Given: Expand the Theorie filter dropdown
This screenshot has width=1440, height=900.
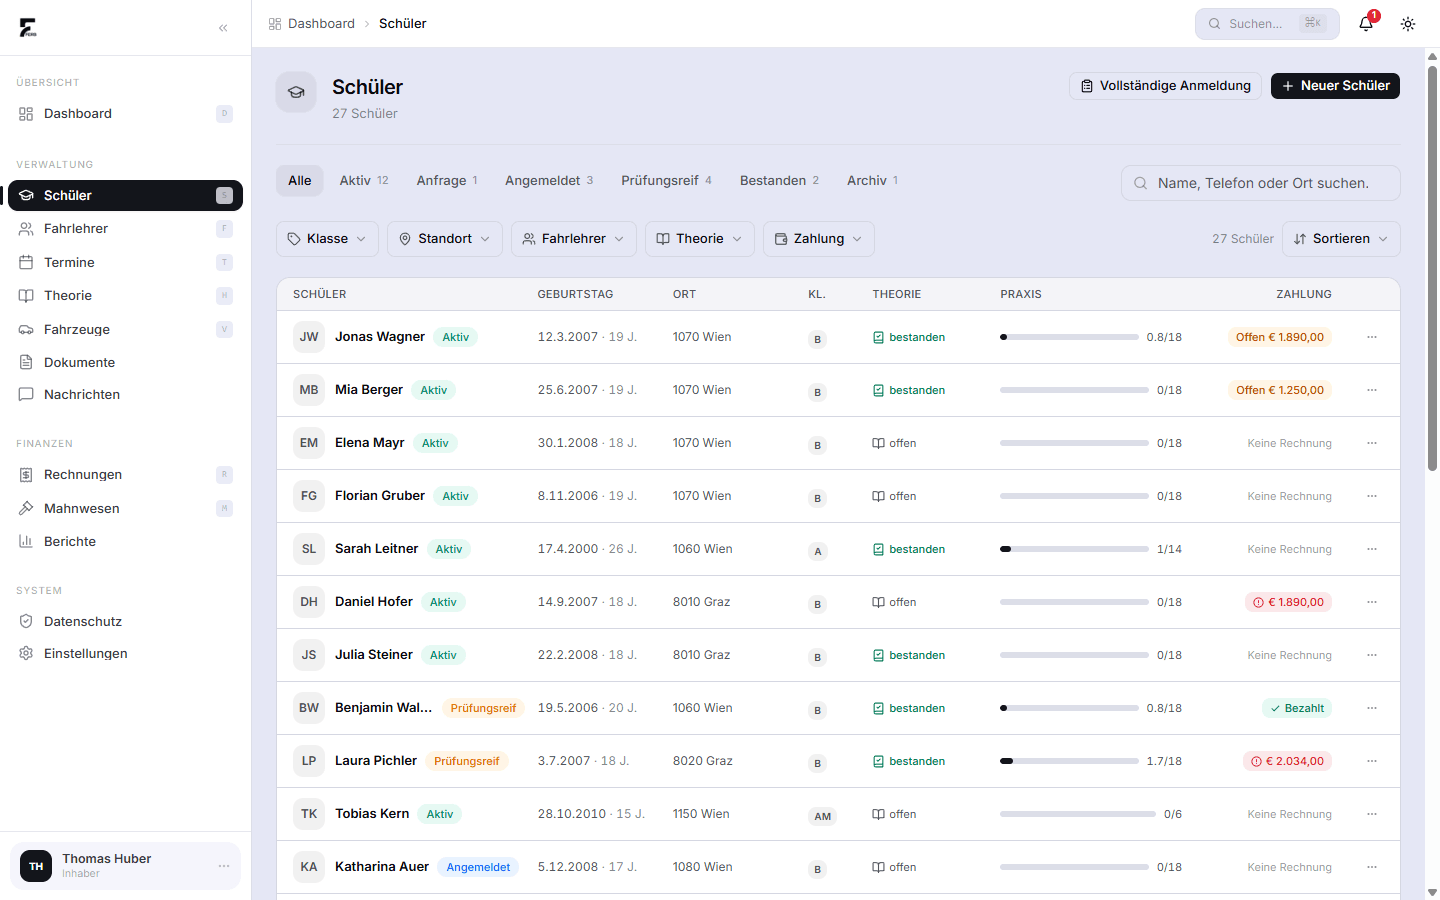Looking at the screenshot, I should (x=700, y=239).
